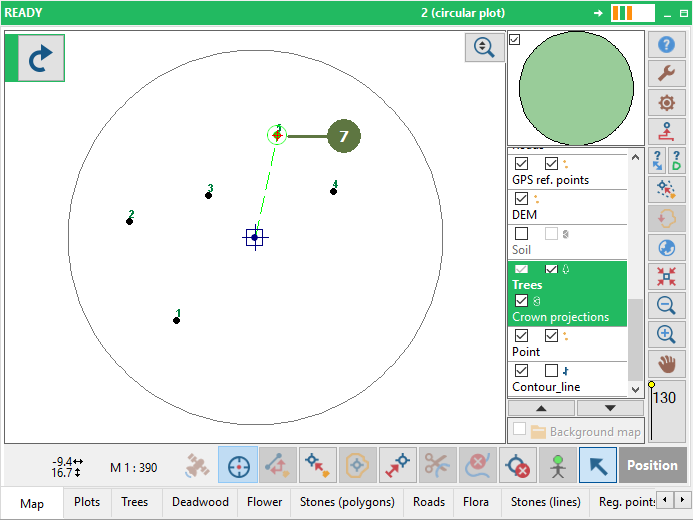Click the greyed polygon import icon
The width and height of the screenshot is (693, 520).
[x=666, y=218]
